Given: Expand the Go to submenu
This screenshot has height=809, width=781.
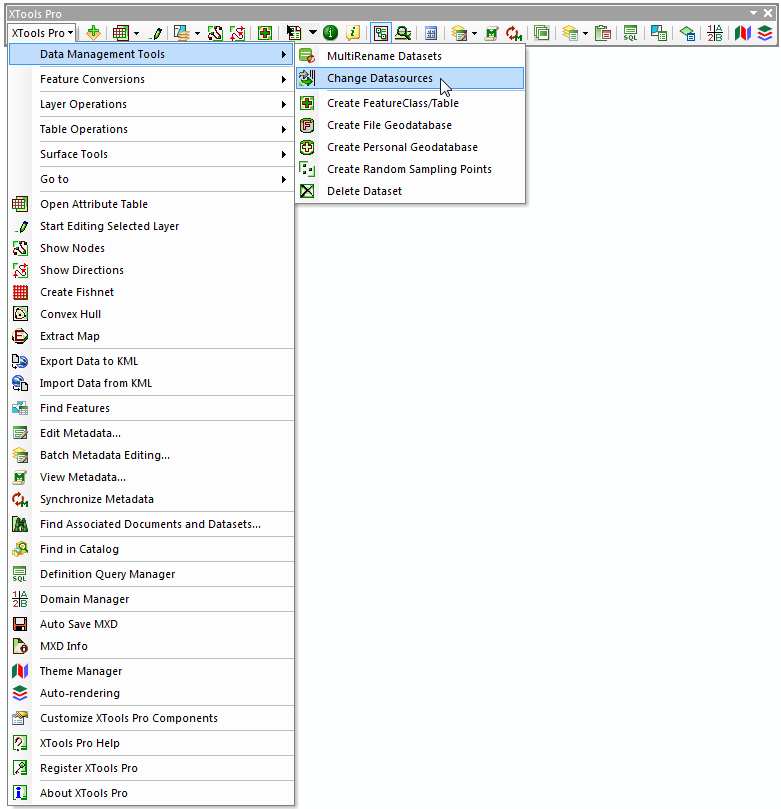Looking at the screenshot, I should [x=151, y=179].
